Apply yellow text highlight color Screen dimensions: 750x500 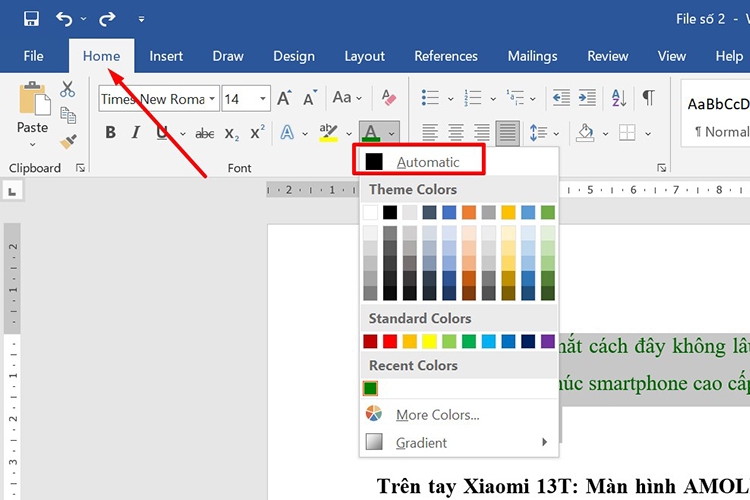tap(328, 133)
